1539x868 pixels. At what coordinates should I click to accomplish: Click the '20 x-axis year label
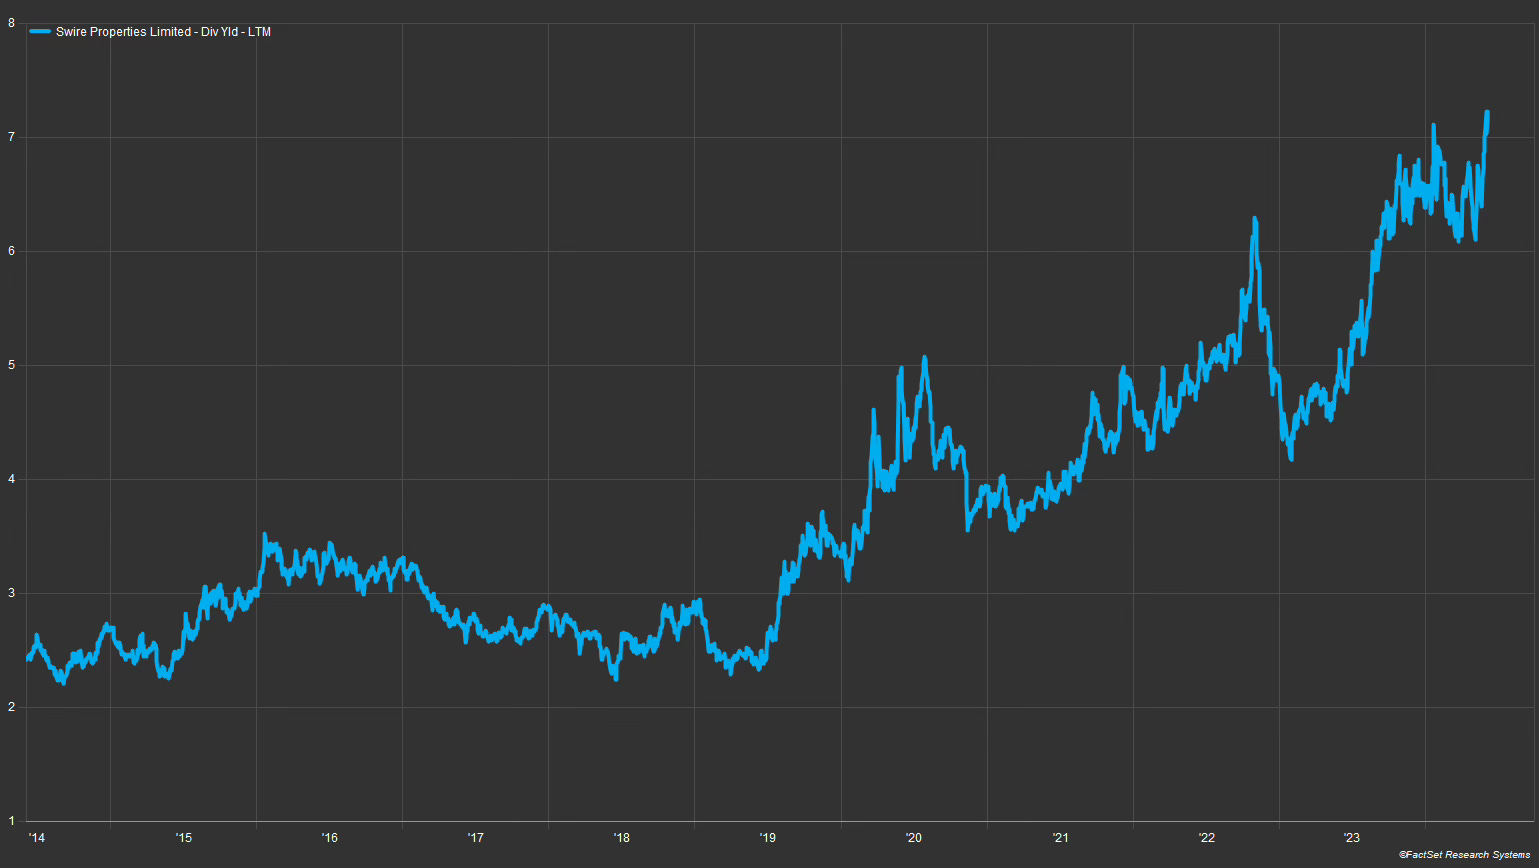[913, 837]
